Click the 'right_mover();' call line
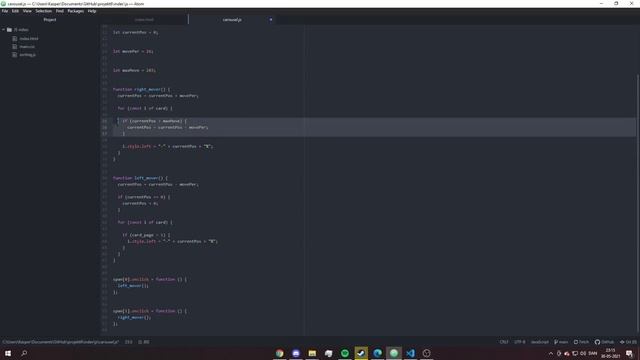The image size is (640, 360). coord(134,317)
